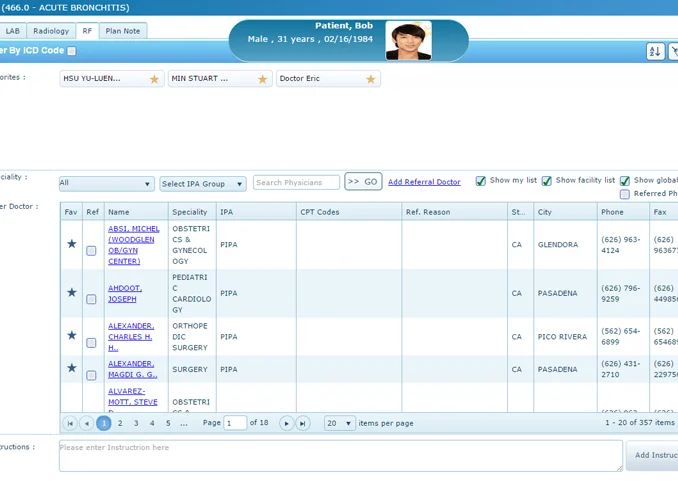The width and height of the screenshot is (678, 481).
Task: Click the Search Physicians input field
Action: [x=296, y=183]
